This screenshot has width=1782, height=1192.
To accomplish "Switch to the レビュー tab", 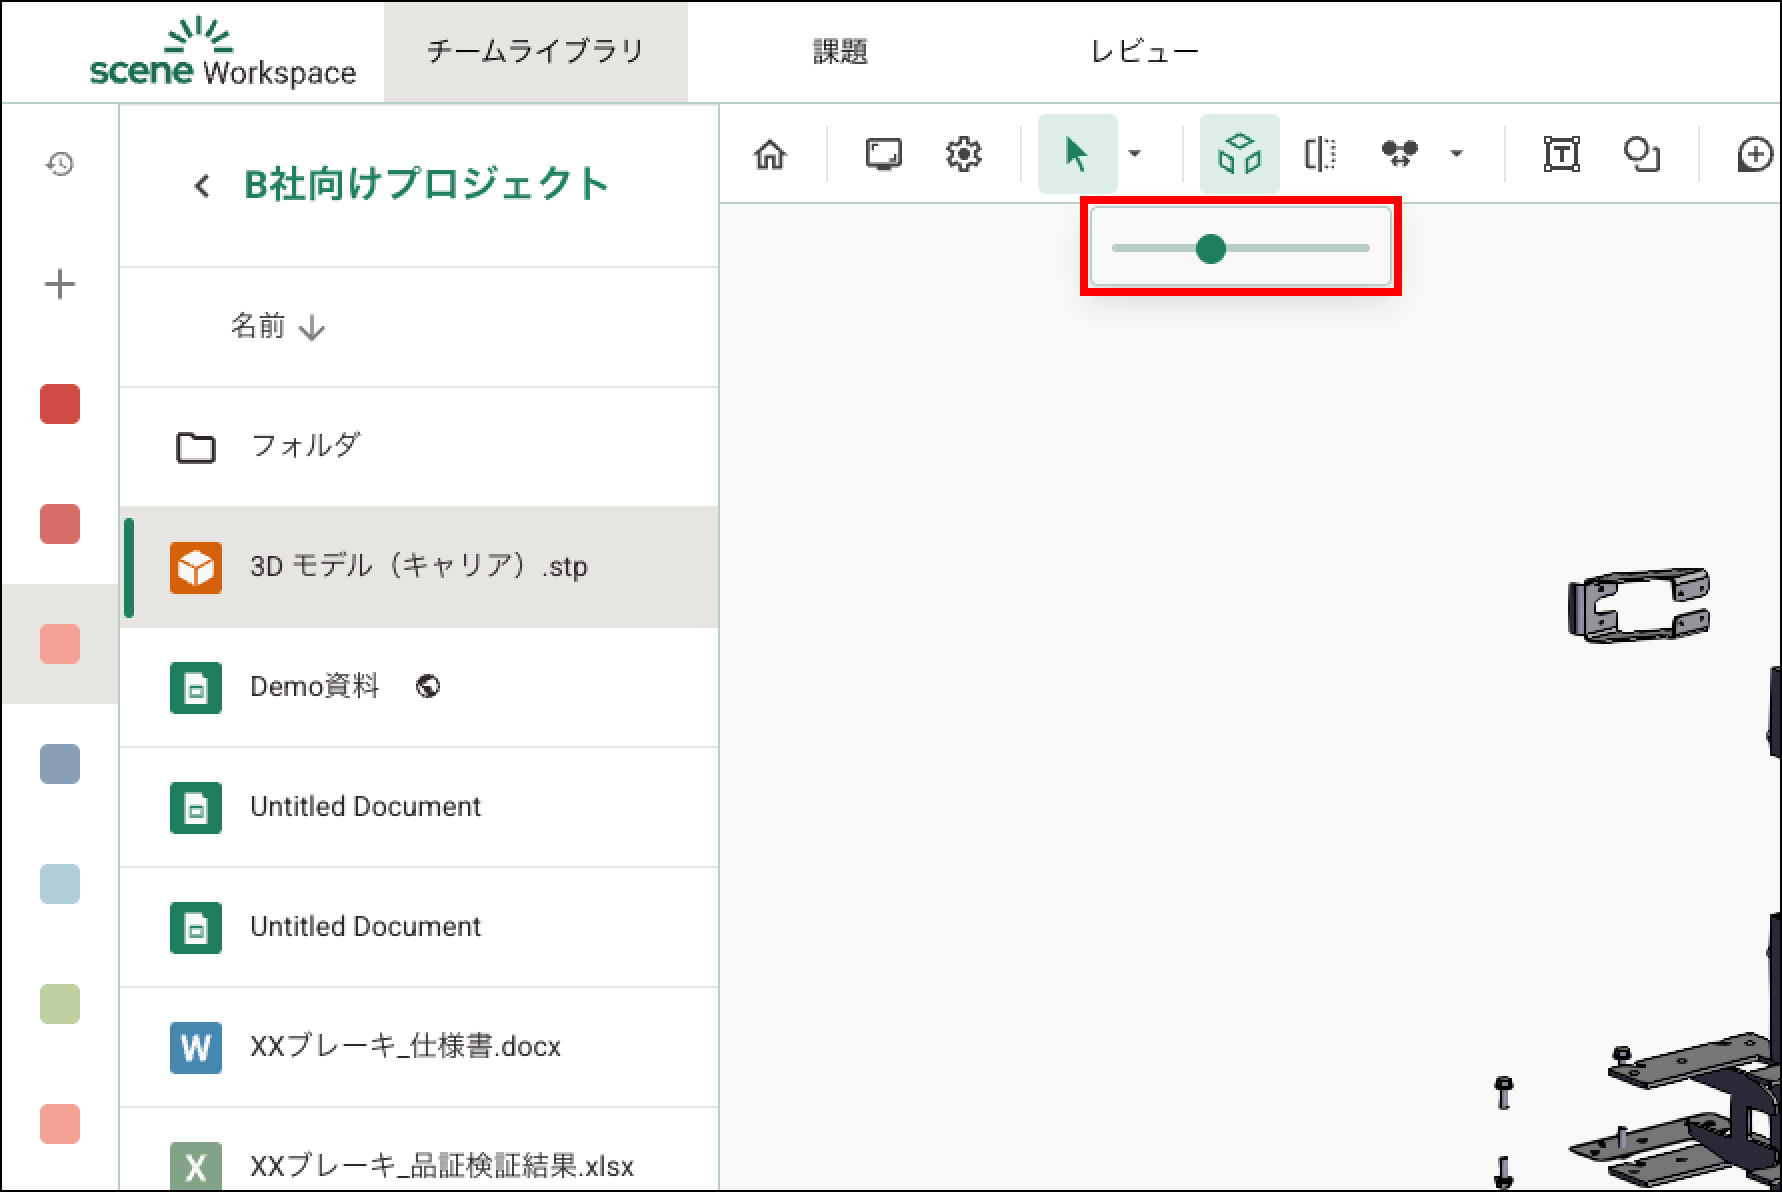I will tap(1144, 52).
